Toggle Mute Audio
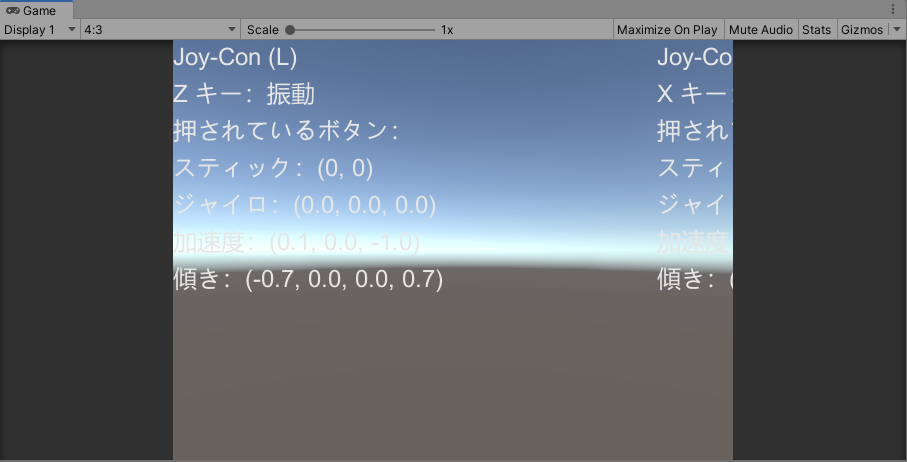 (x=761, y=29)
